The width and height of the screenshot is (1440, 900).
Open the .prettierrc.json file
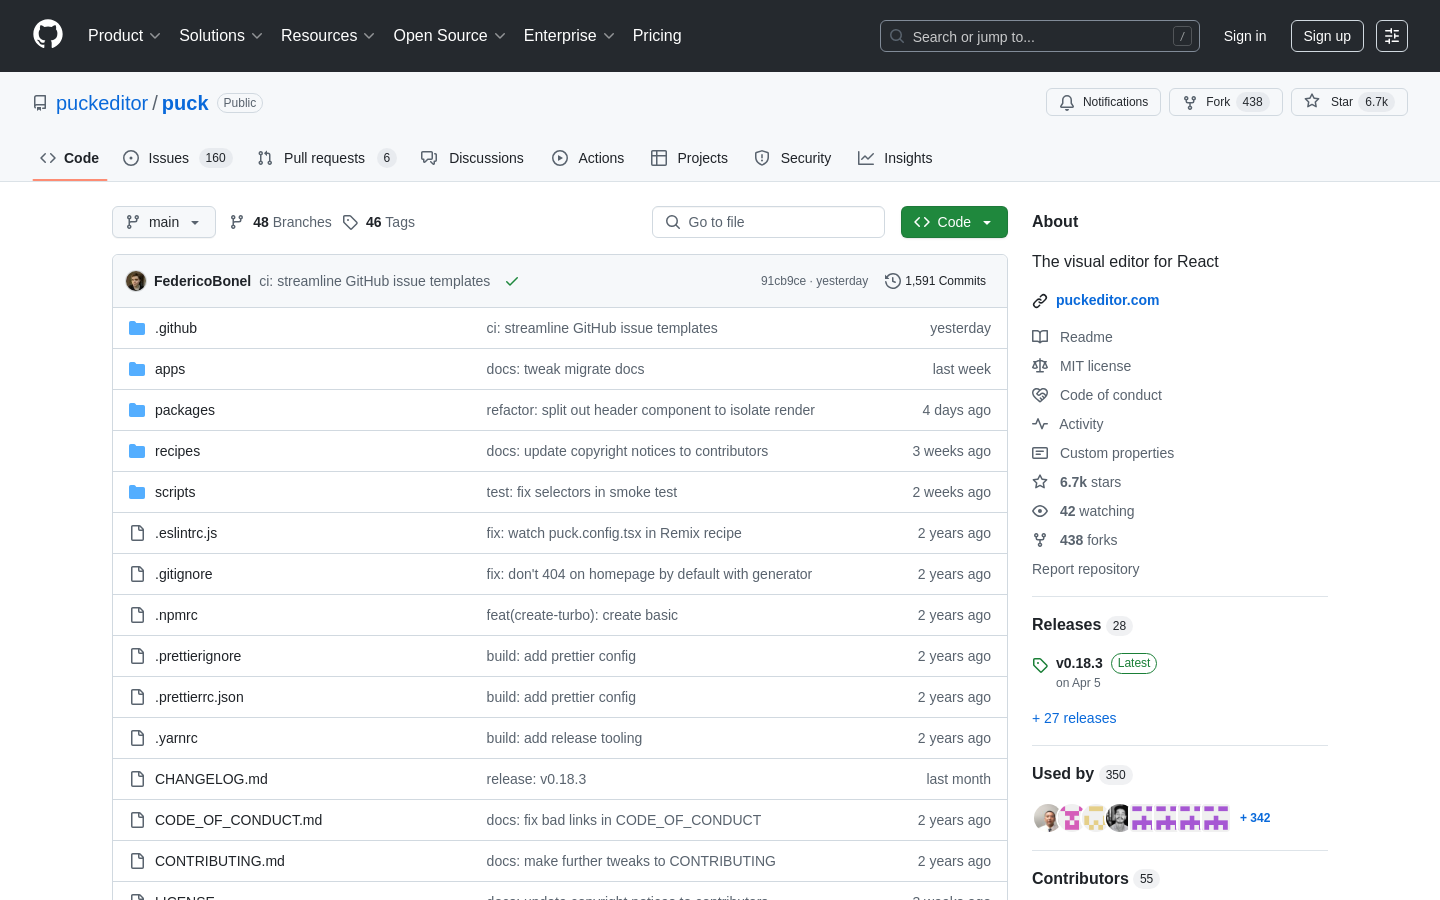199,697
